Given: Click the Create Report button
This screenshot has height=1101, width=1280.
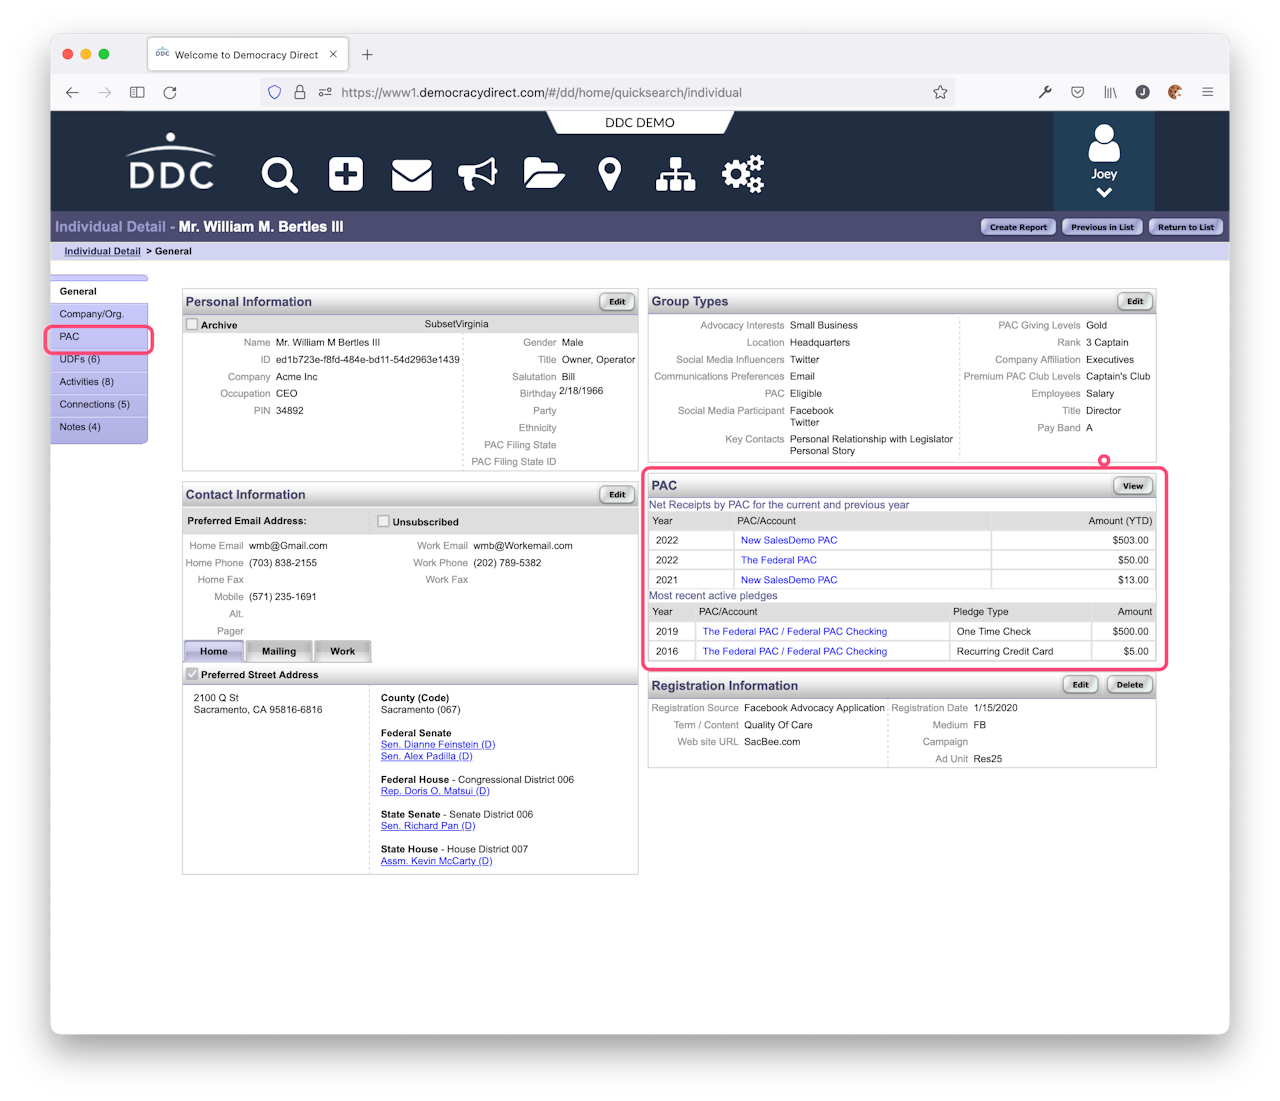Looking at the screenshot, I should [x=1018, y=227].
